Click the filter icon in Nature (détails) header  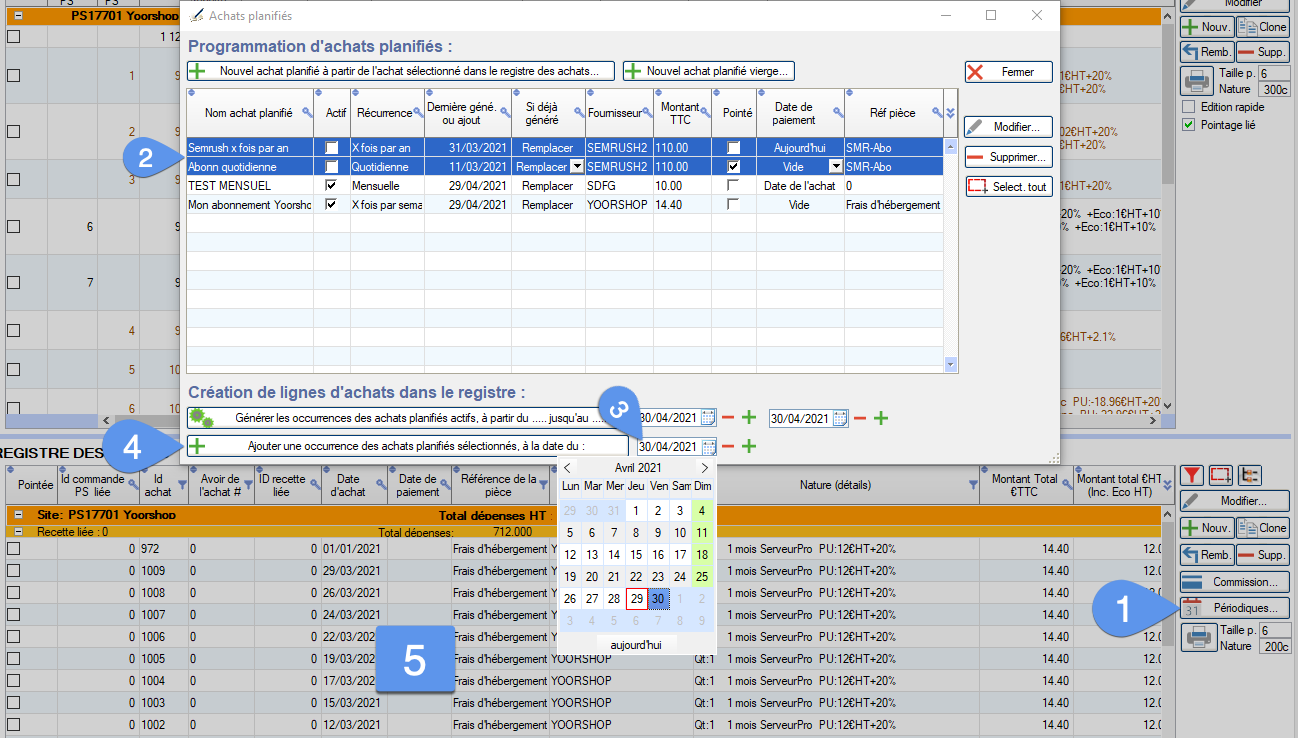pyautogui.click(x=973, y=485)
